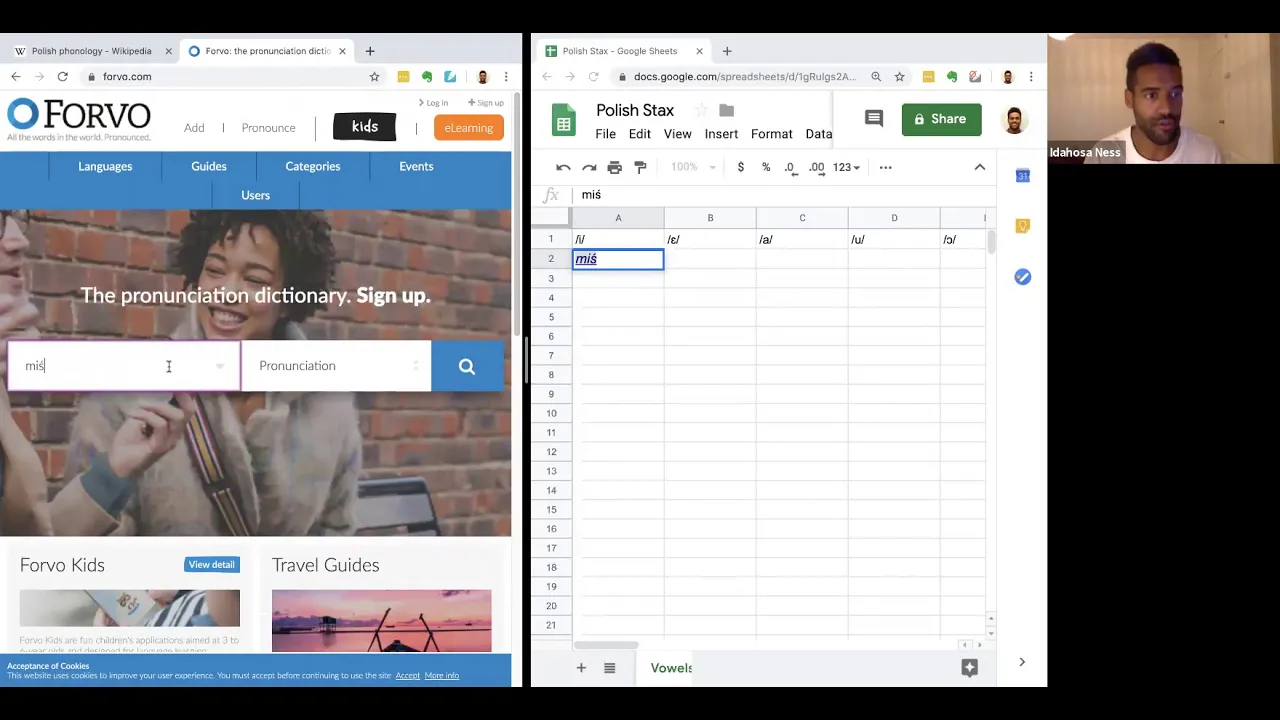Open the Pronunciation type dropdown
The height and width of the screenshot is (720, 1280).
(336, 366)
